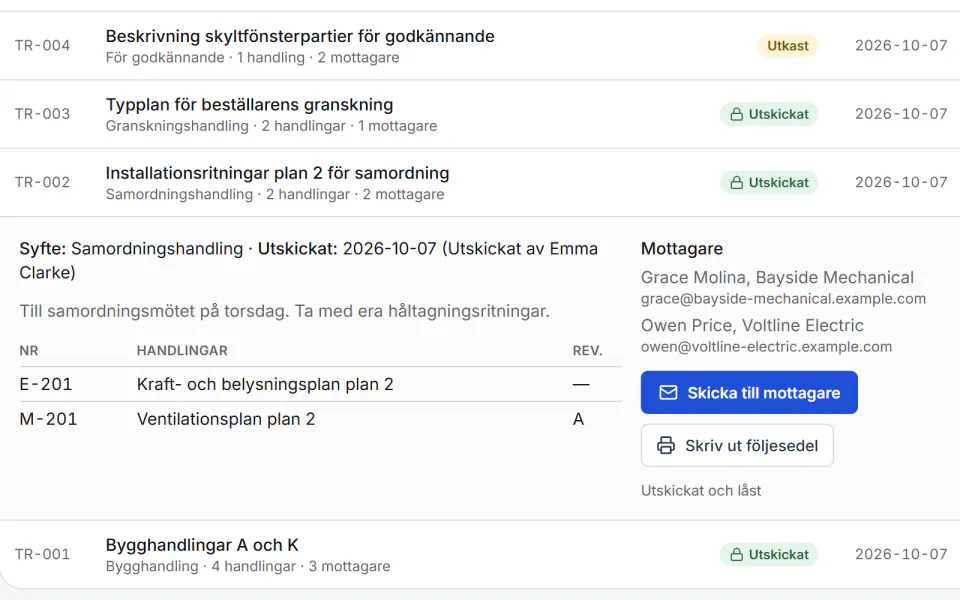960x600 pixels.
Task: Expand the TR-001 Bygghandlingar A och K row
Action: (x=480, y=555)
